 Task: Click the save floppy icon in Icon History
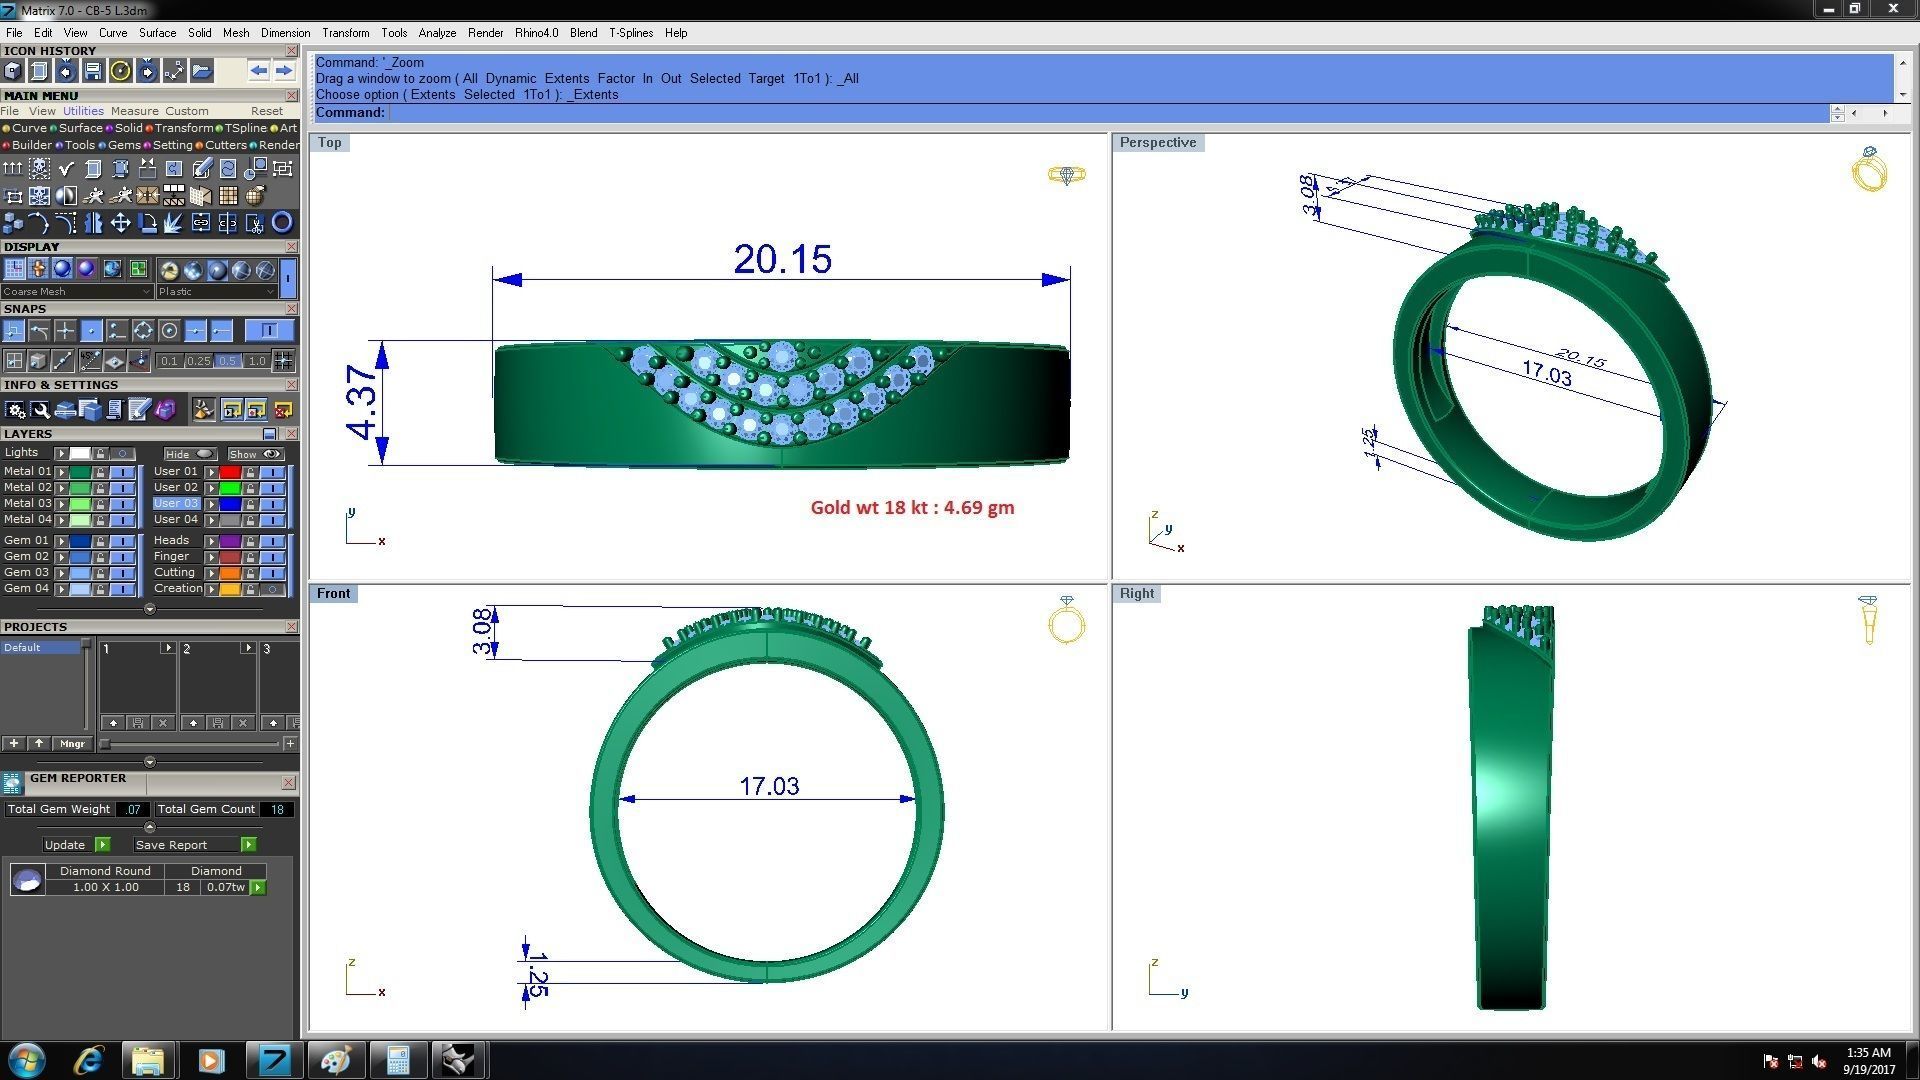[93, 71]
